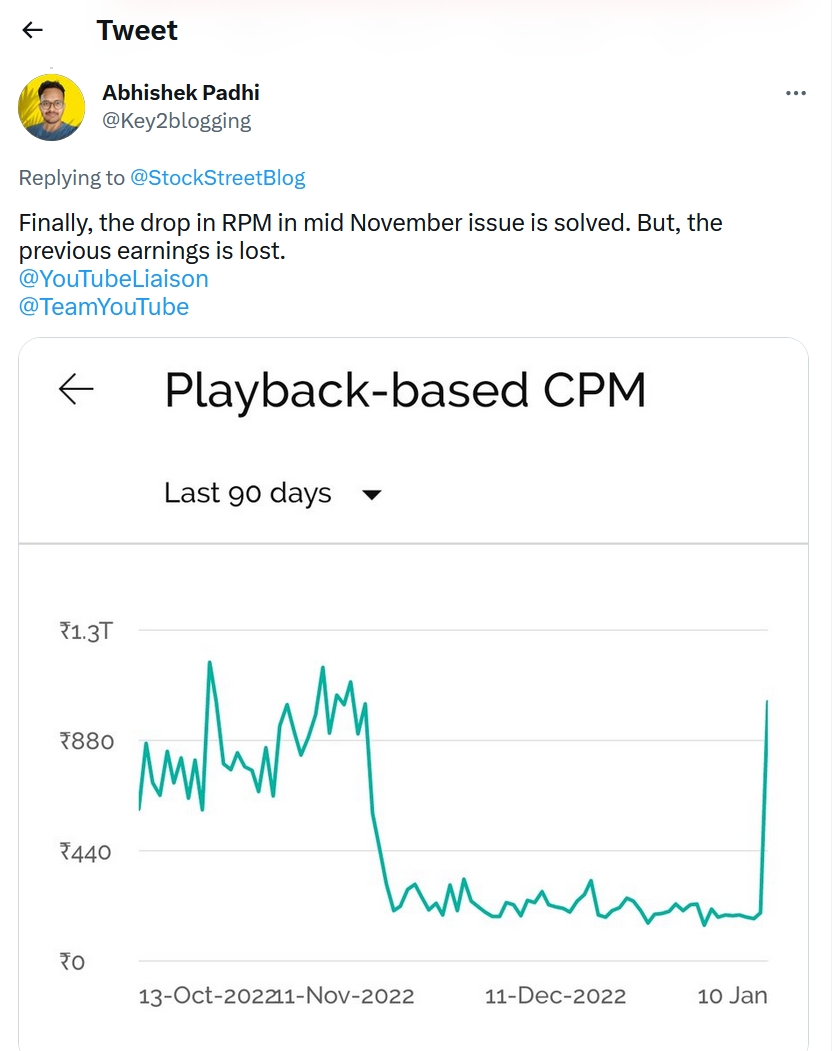Click the Abhishek Padhi display name
The width and height of the screenshot is (832, 1051).
pyautogui.click(x=180, y=92)
